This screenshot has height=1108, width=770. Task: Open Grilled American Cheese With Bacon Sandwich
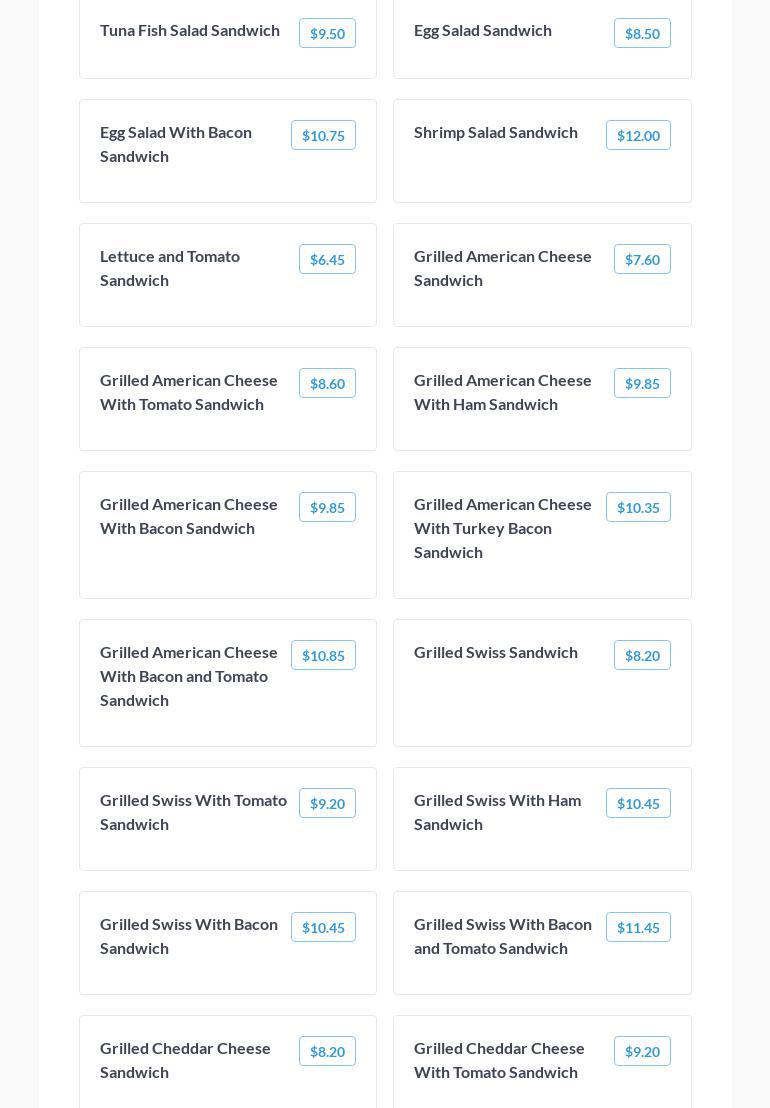coord(189,516)
